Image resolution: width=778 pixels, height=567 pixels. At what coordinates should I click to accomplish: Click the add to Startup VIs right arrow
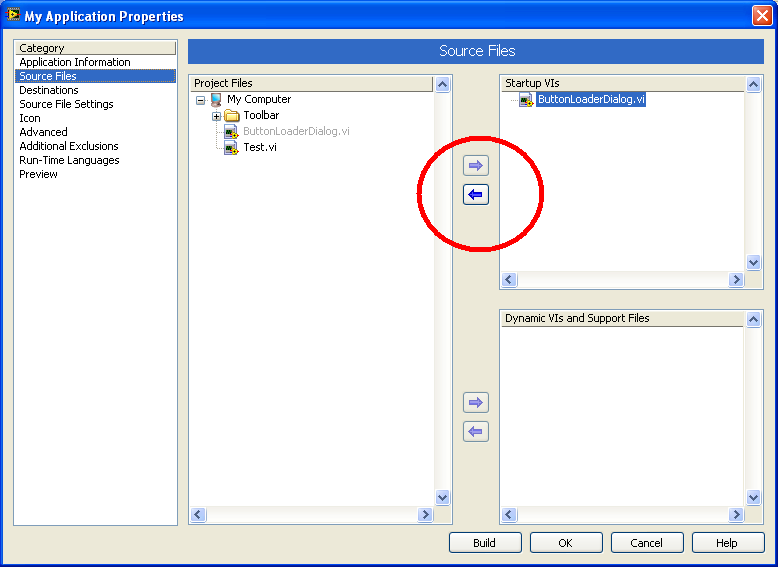click(476, 166)
